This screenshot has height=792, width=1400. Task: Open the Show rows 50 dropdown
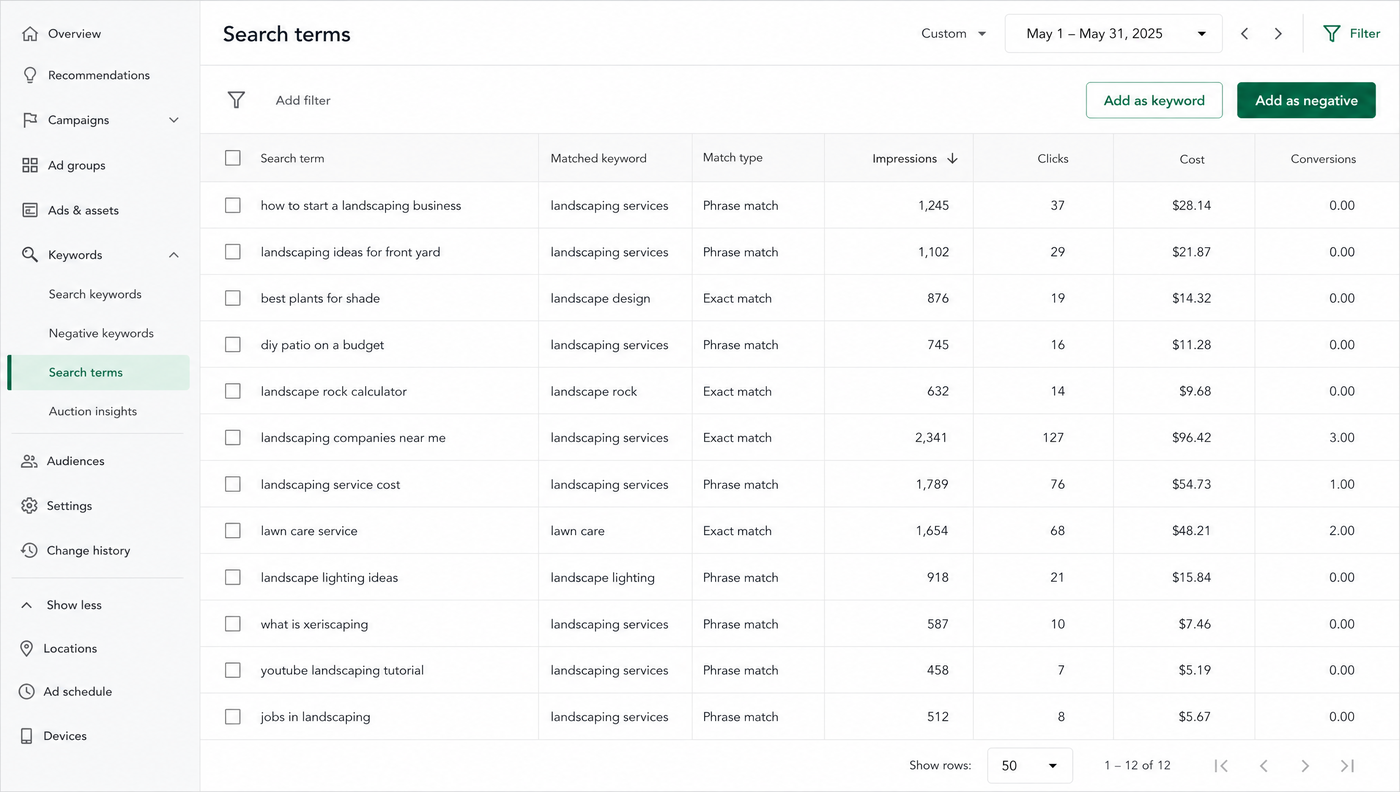pyautogui.click(x=1029, y=766)
